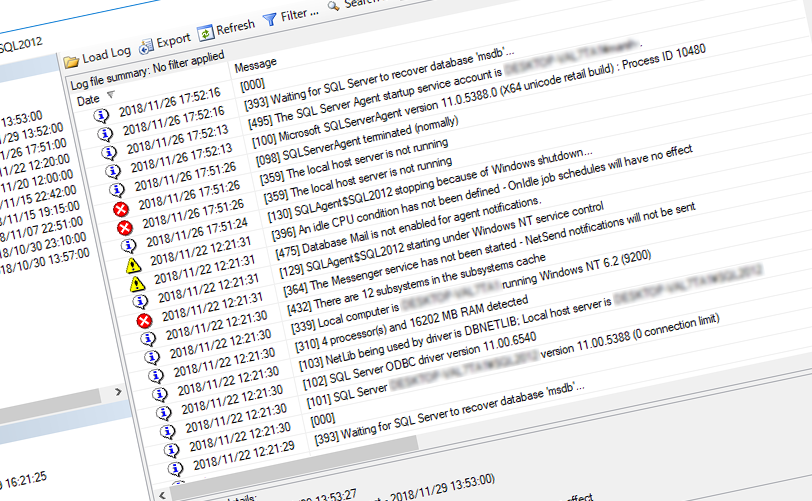Select error icon for [364] Messenger service row

point(144,321)
